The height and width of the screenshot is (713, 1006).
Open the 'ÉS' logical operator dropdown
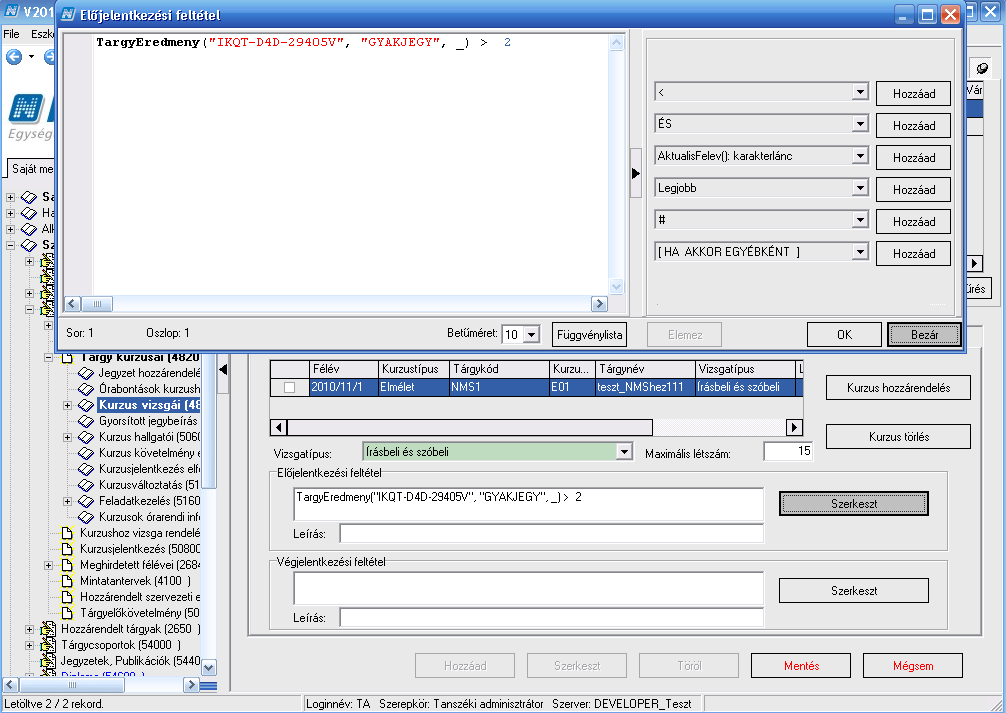click(860, 124)
